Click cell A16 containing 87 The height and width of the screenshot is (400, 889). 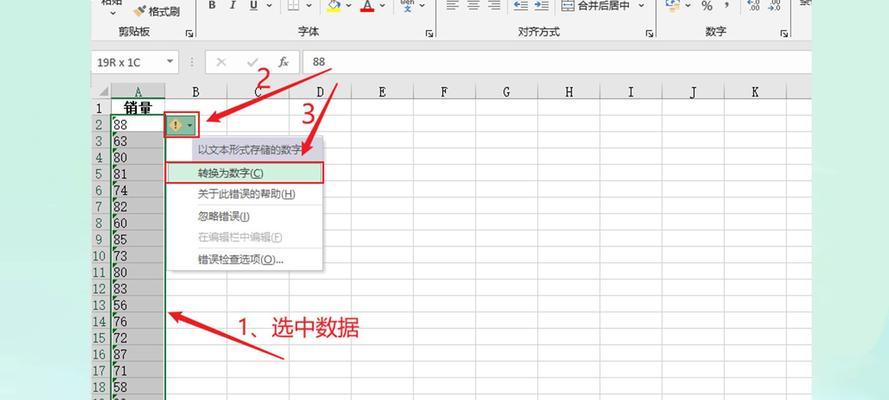(138, 355)
